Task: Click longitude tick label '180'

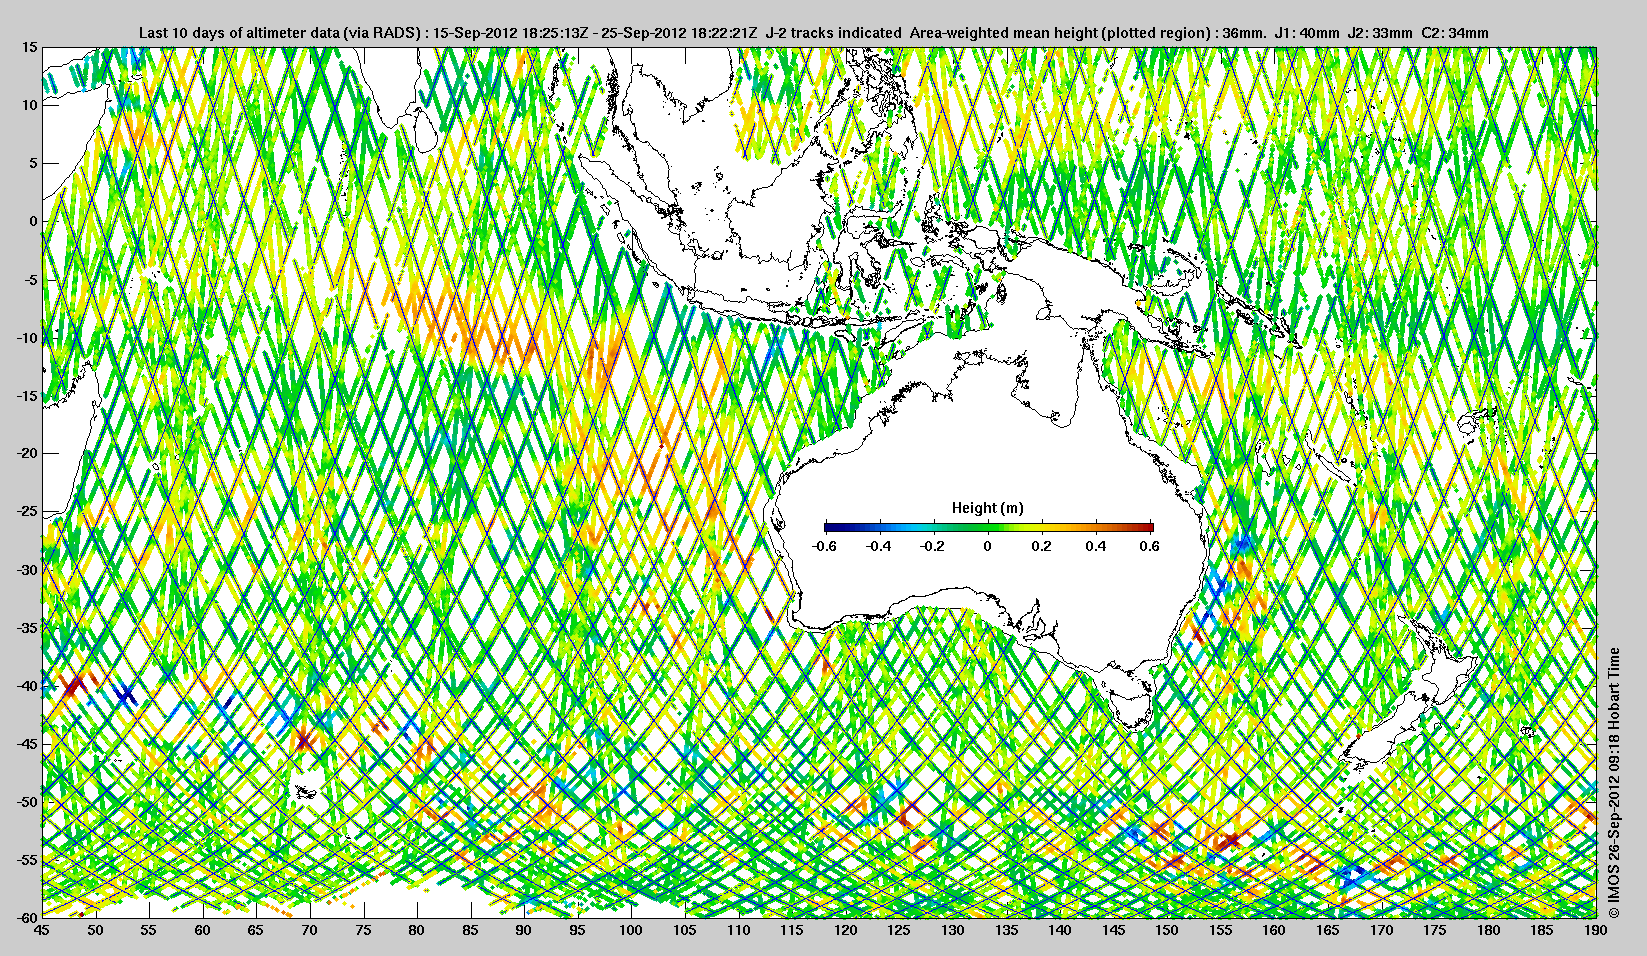Action: click(1489, 930)
